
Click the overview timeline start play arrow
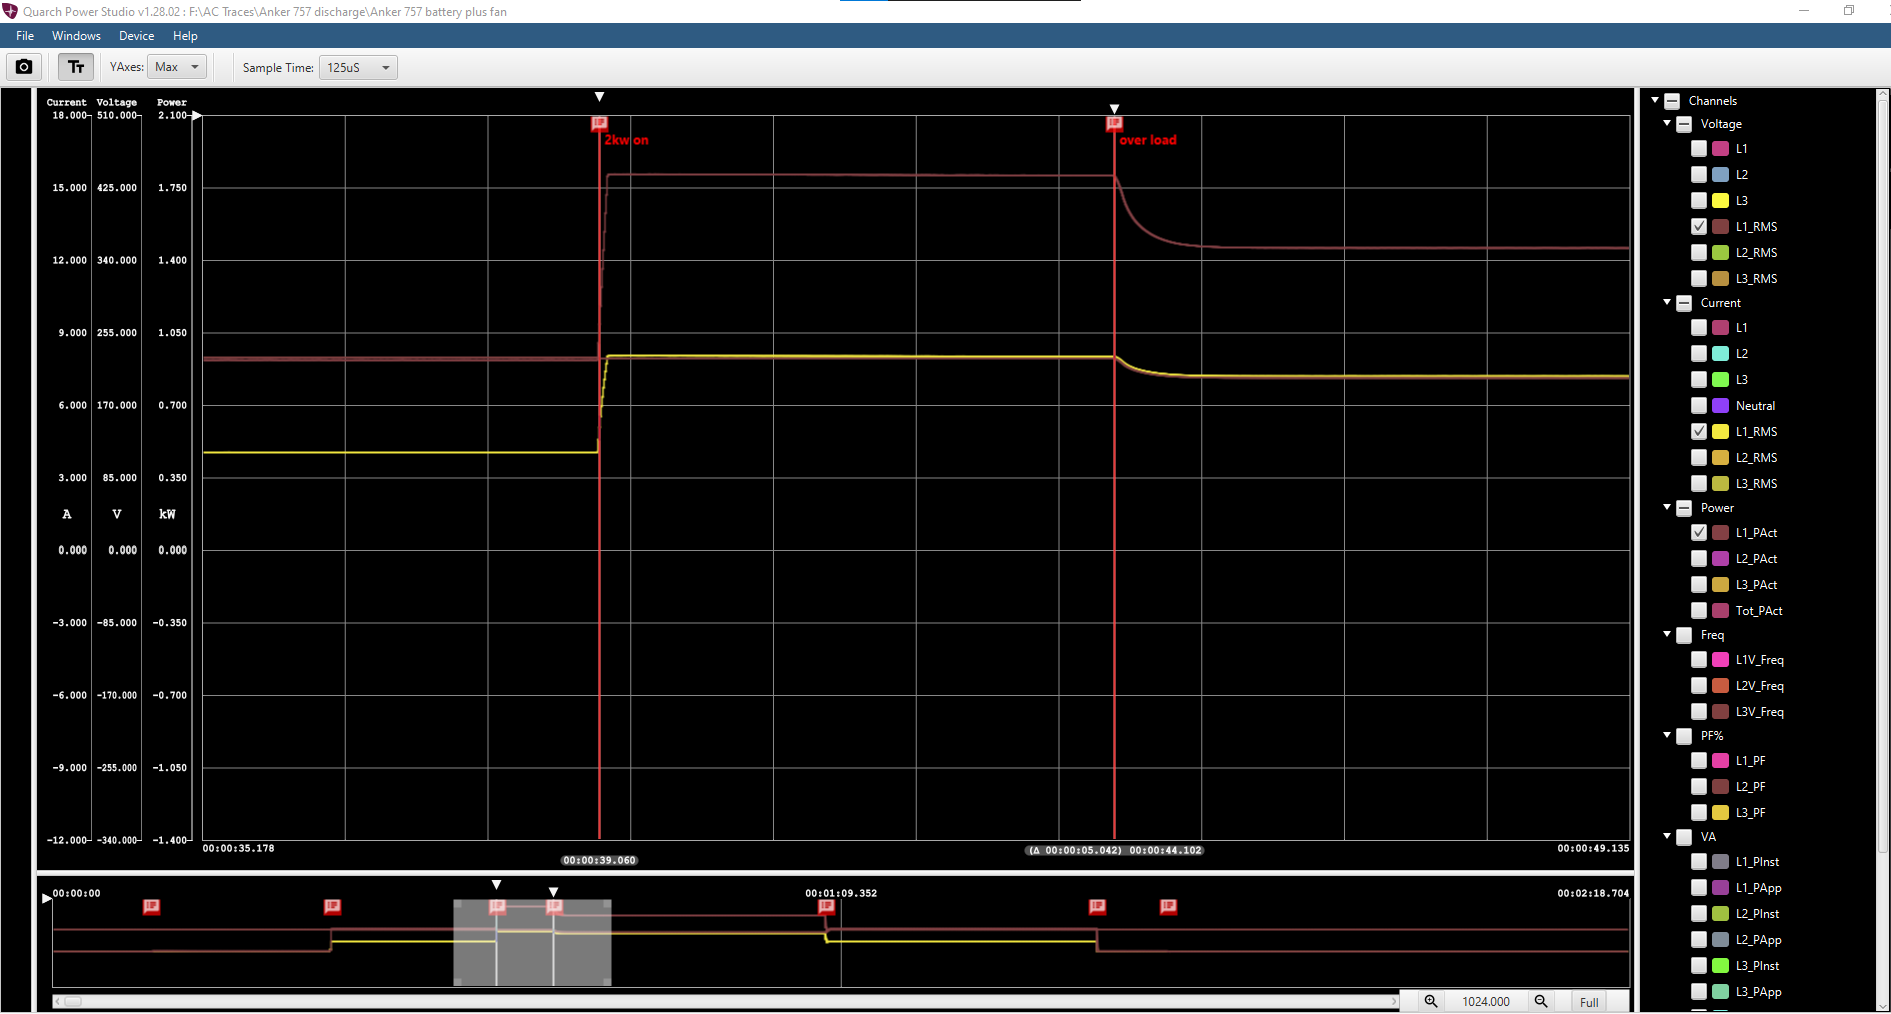pyautogui.click(x=46, y=899)
